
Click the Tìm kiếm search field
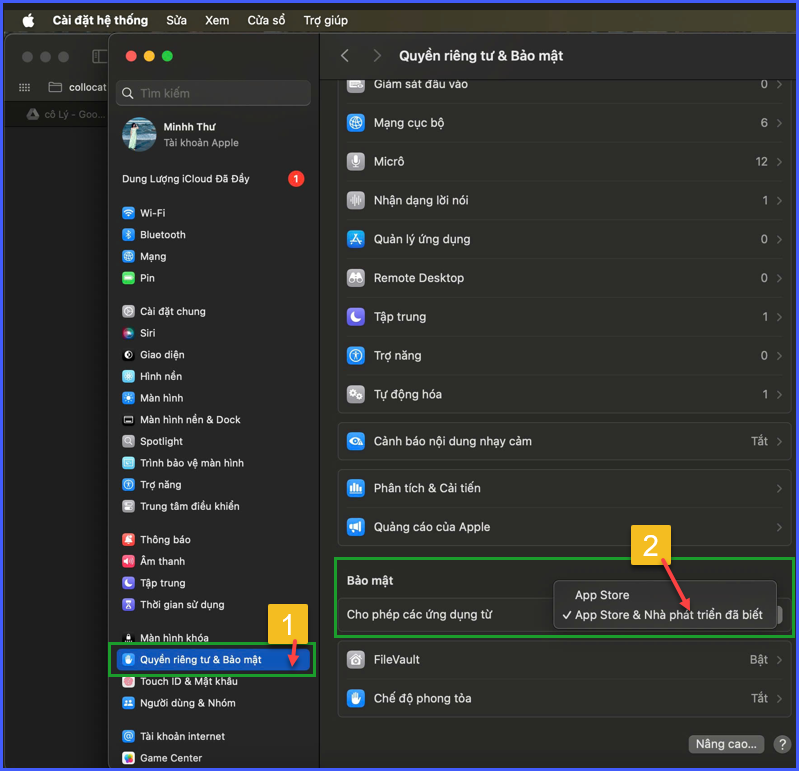point(214,93)
